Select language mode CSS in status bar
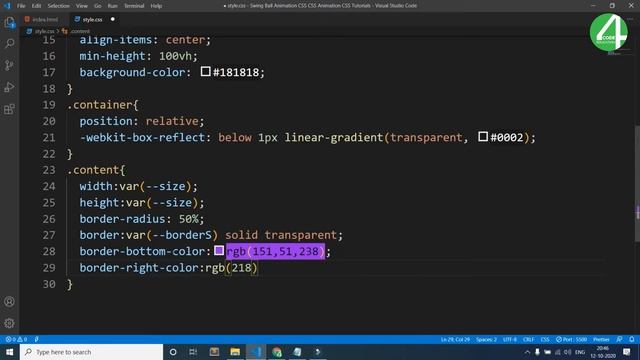640x360 pixels. click(545, 339)
